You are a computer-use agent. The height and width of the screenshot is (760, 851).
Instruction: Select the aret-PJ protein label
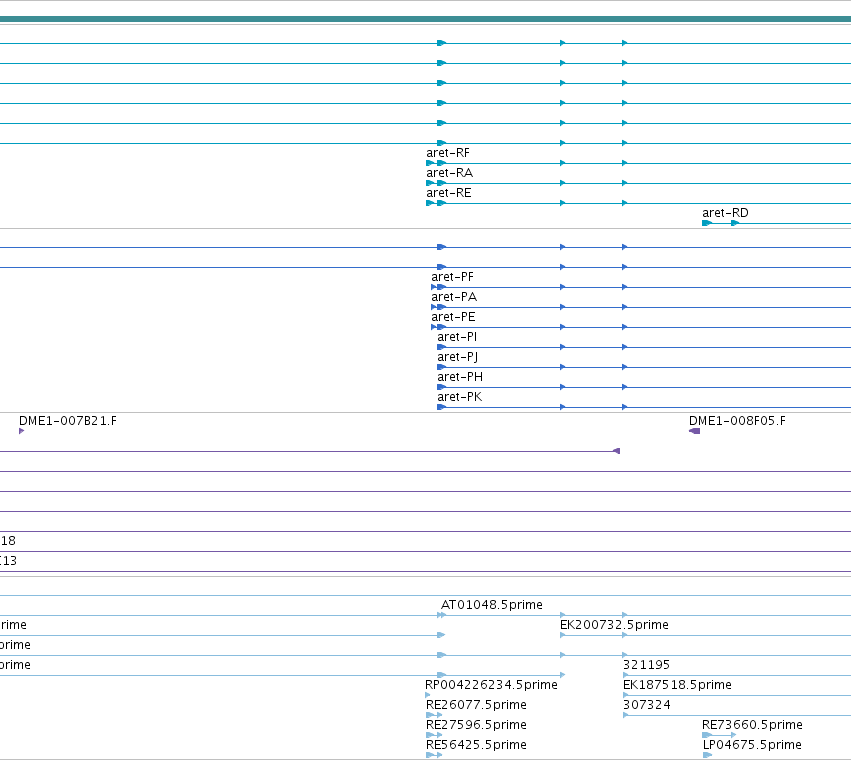[x=458, y=357]
